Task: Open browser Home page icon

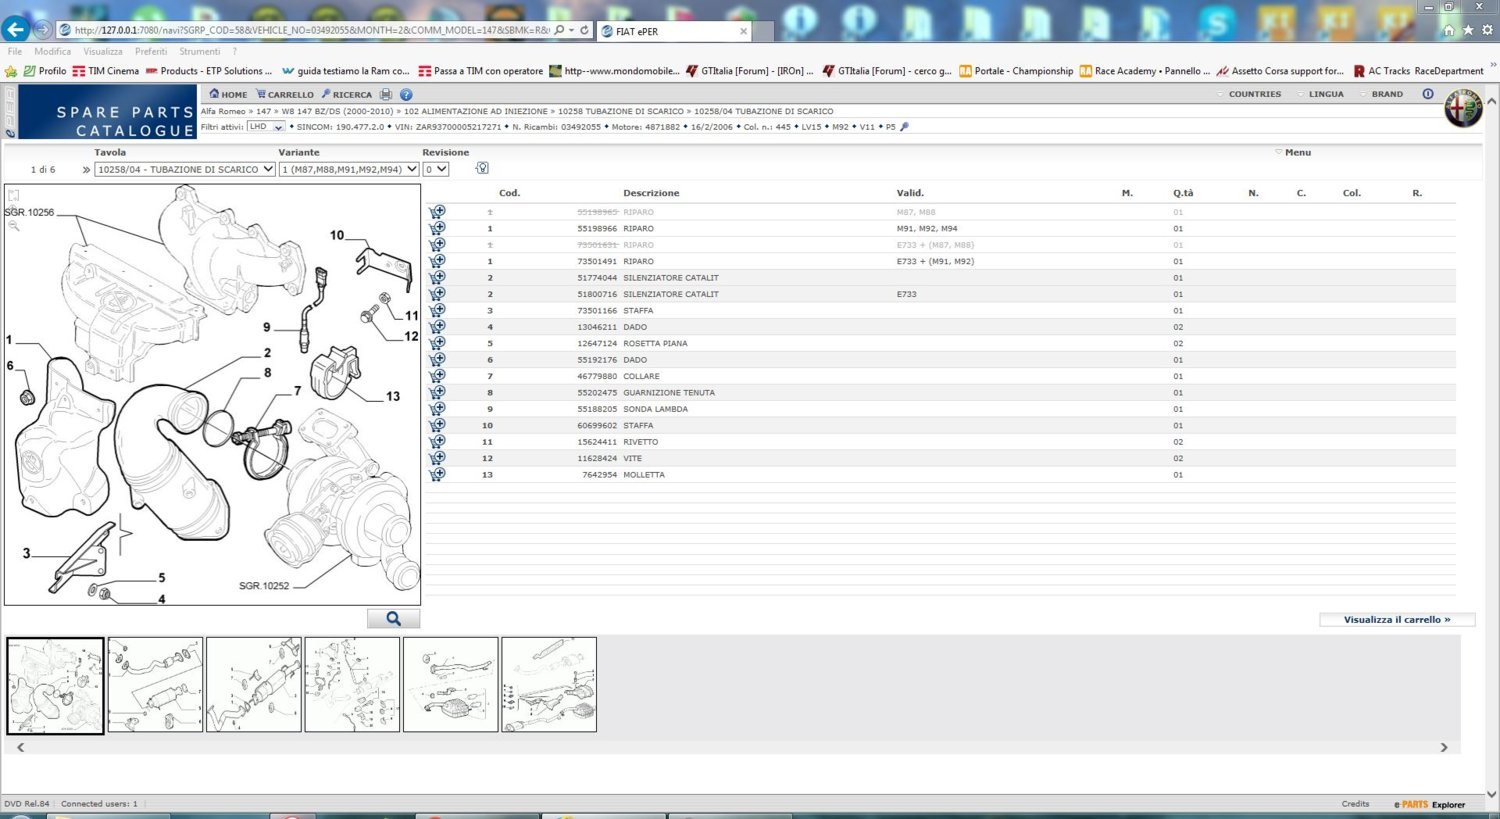Action: [1448, 30]
